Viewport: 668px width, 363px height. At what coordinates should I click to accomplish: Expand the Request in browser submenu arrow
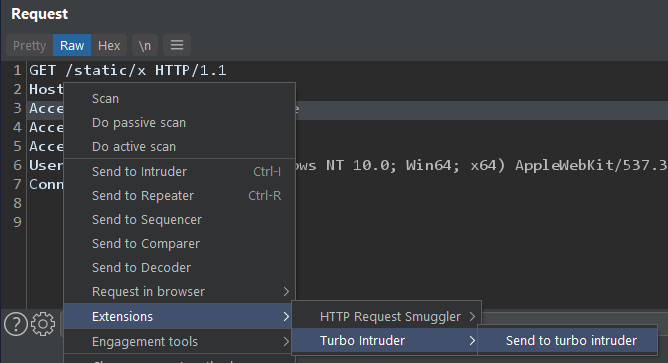tap(286, 292)
